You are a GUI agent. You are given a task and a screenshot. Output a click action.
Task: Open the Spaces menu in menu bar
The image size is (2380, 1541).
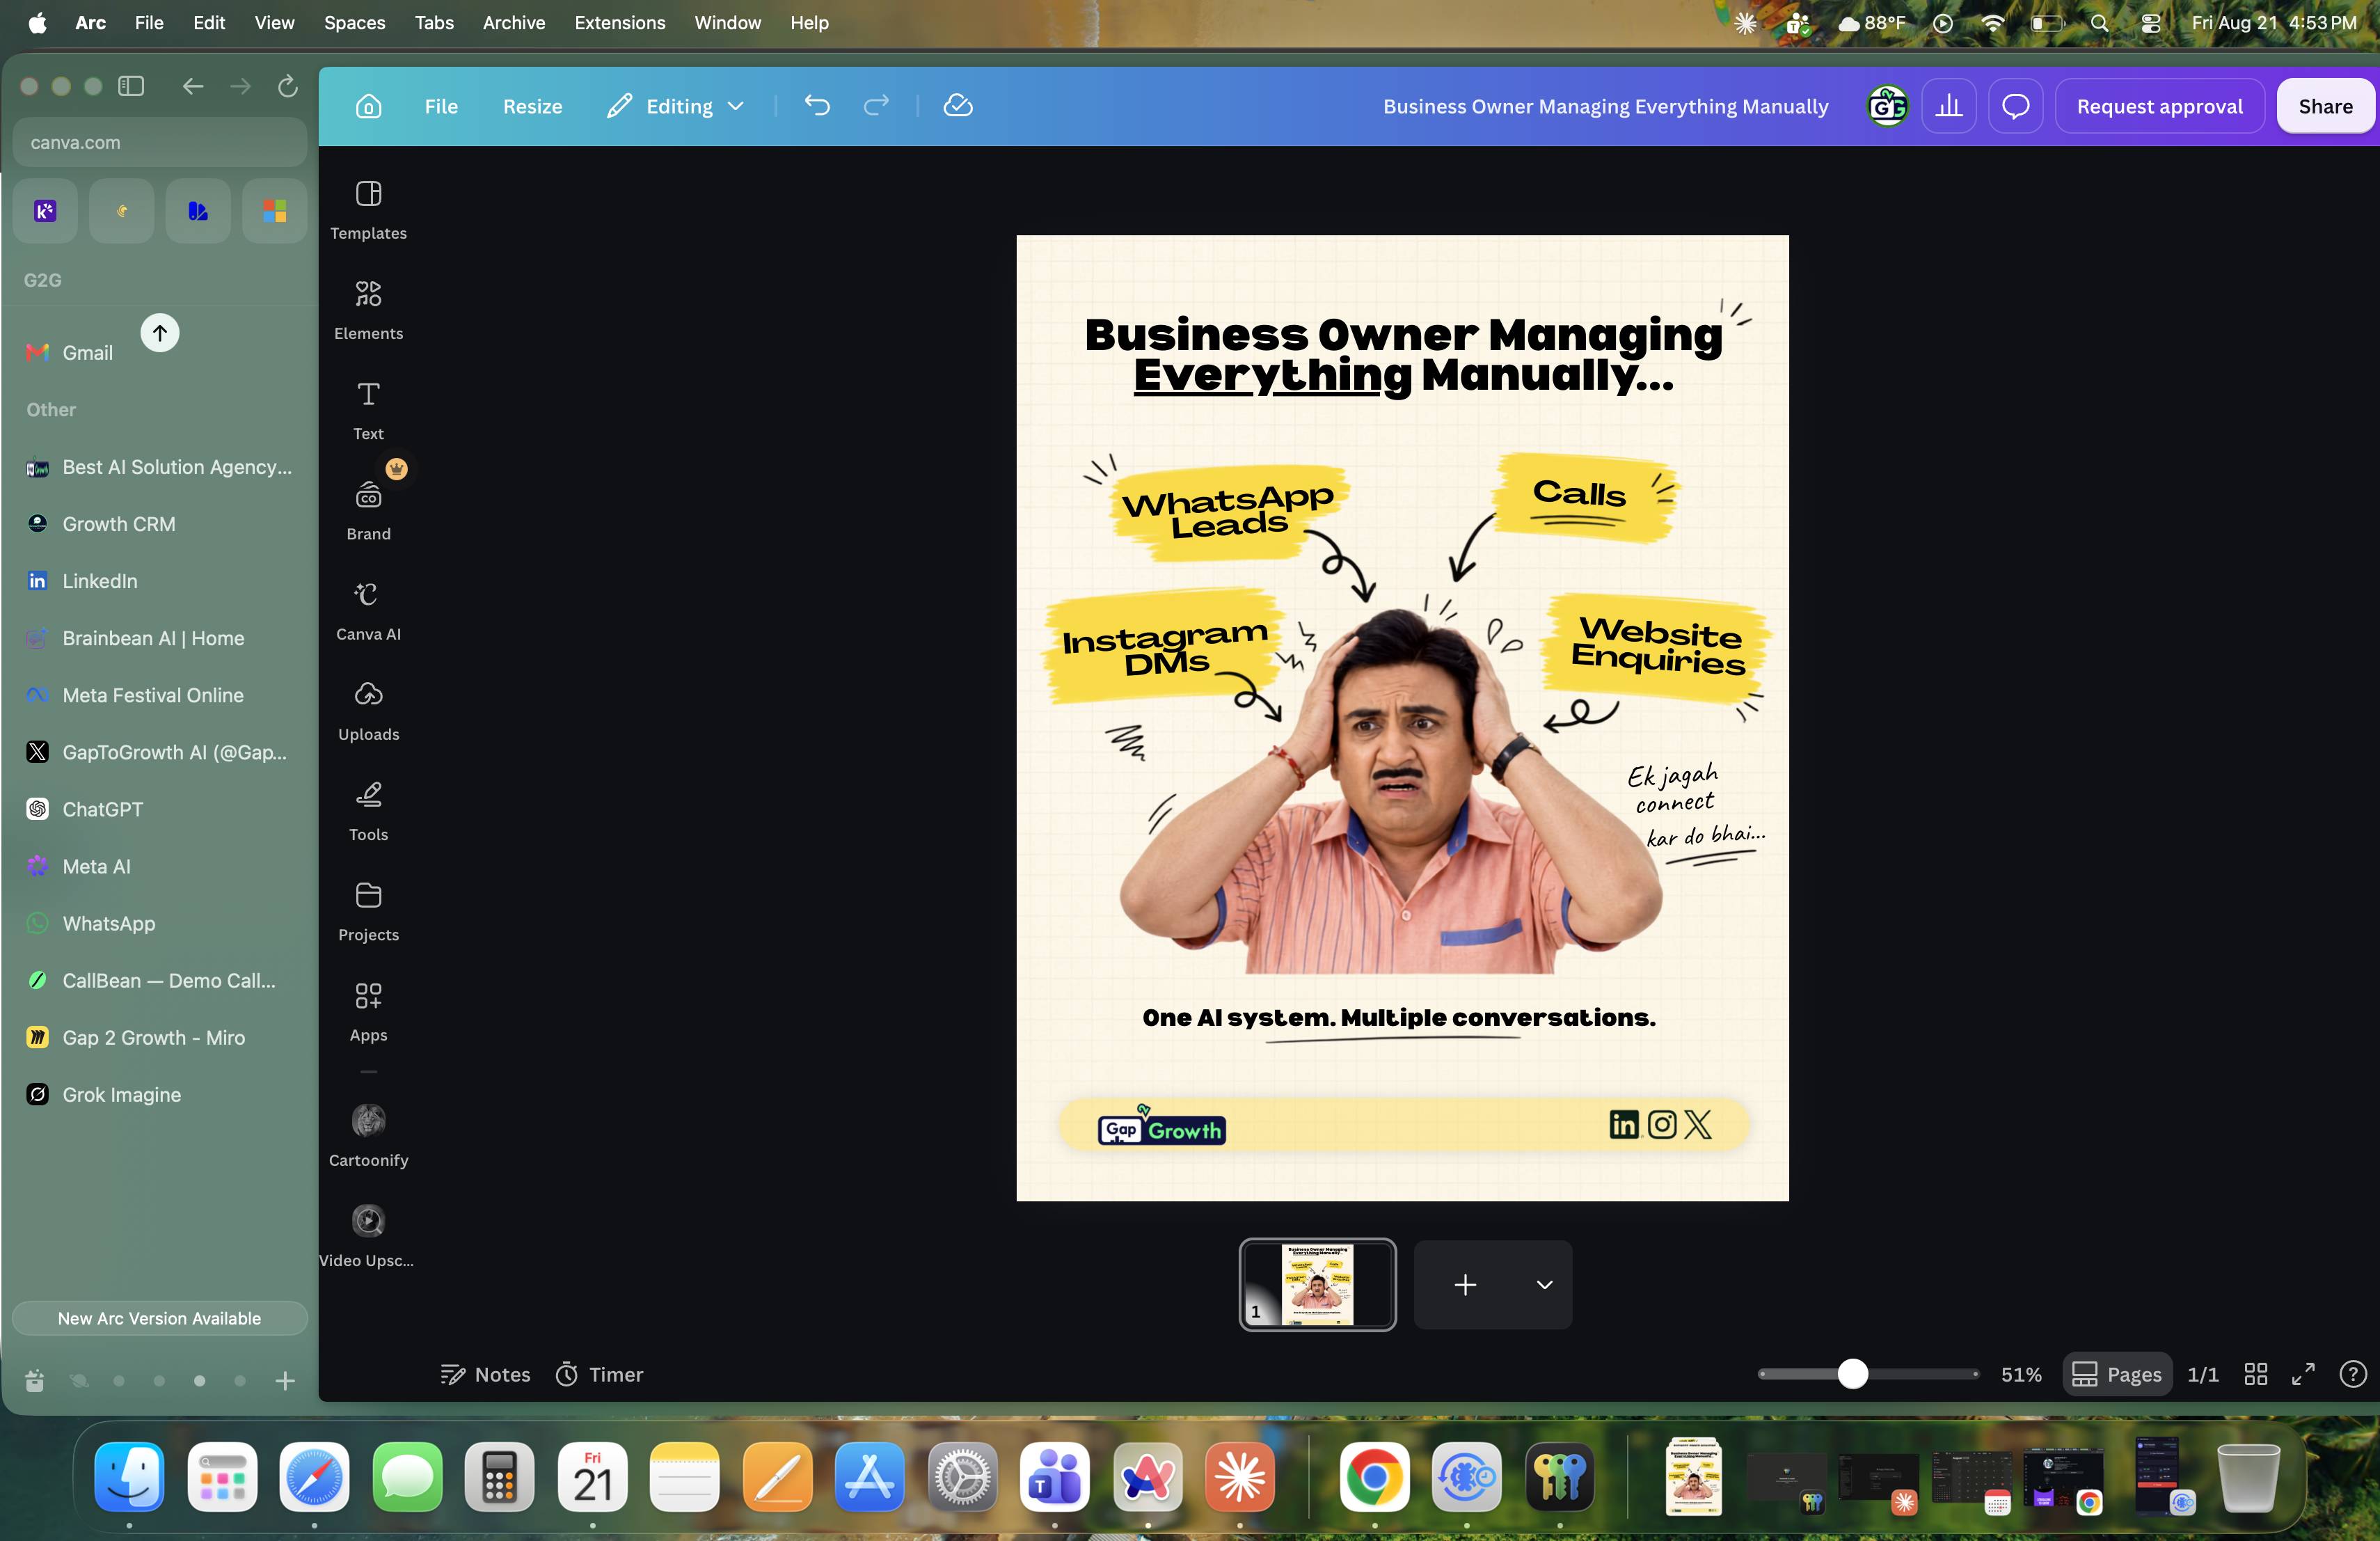[354, 22]
